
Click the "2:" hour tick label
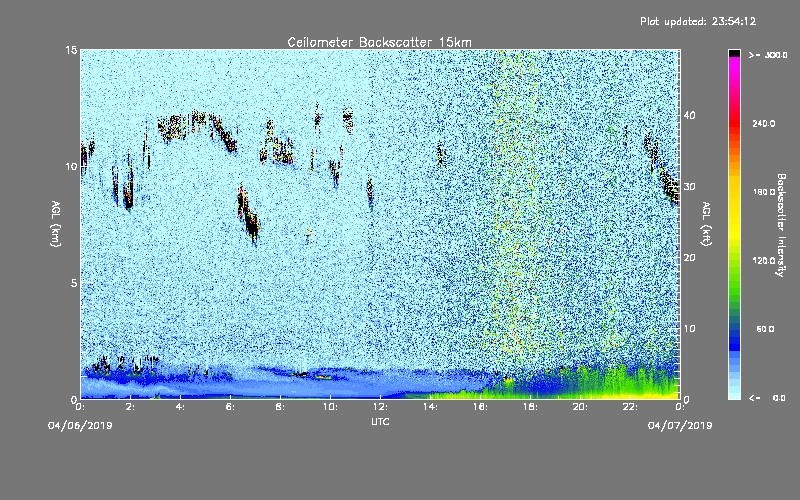click(x=130, y=407)
